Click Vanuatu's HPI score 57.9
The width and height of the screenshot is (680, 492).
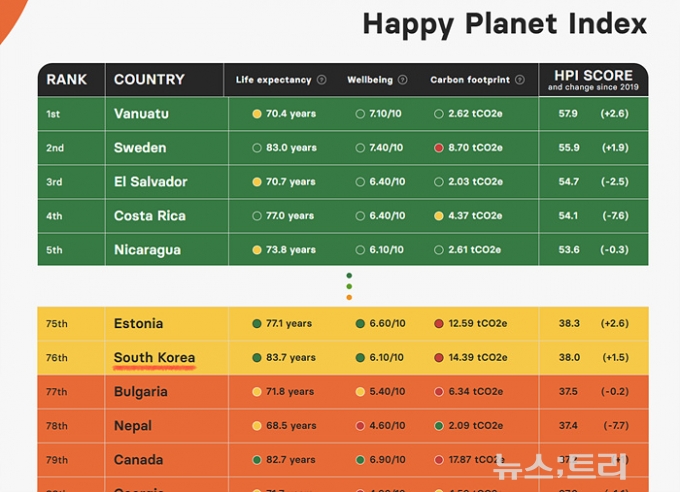[568, 114]
